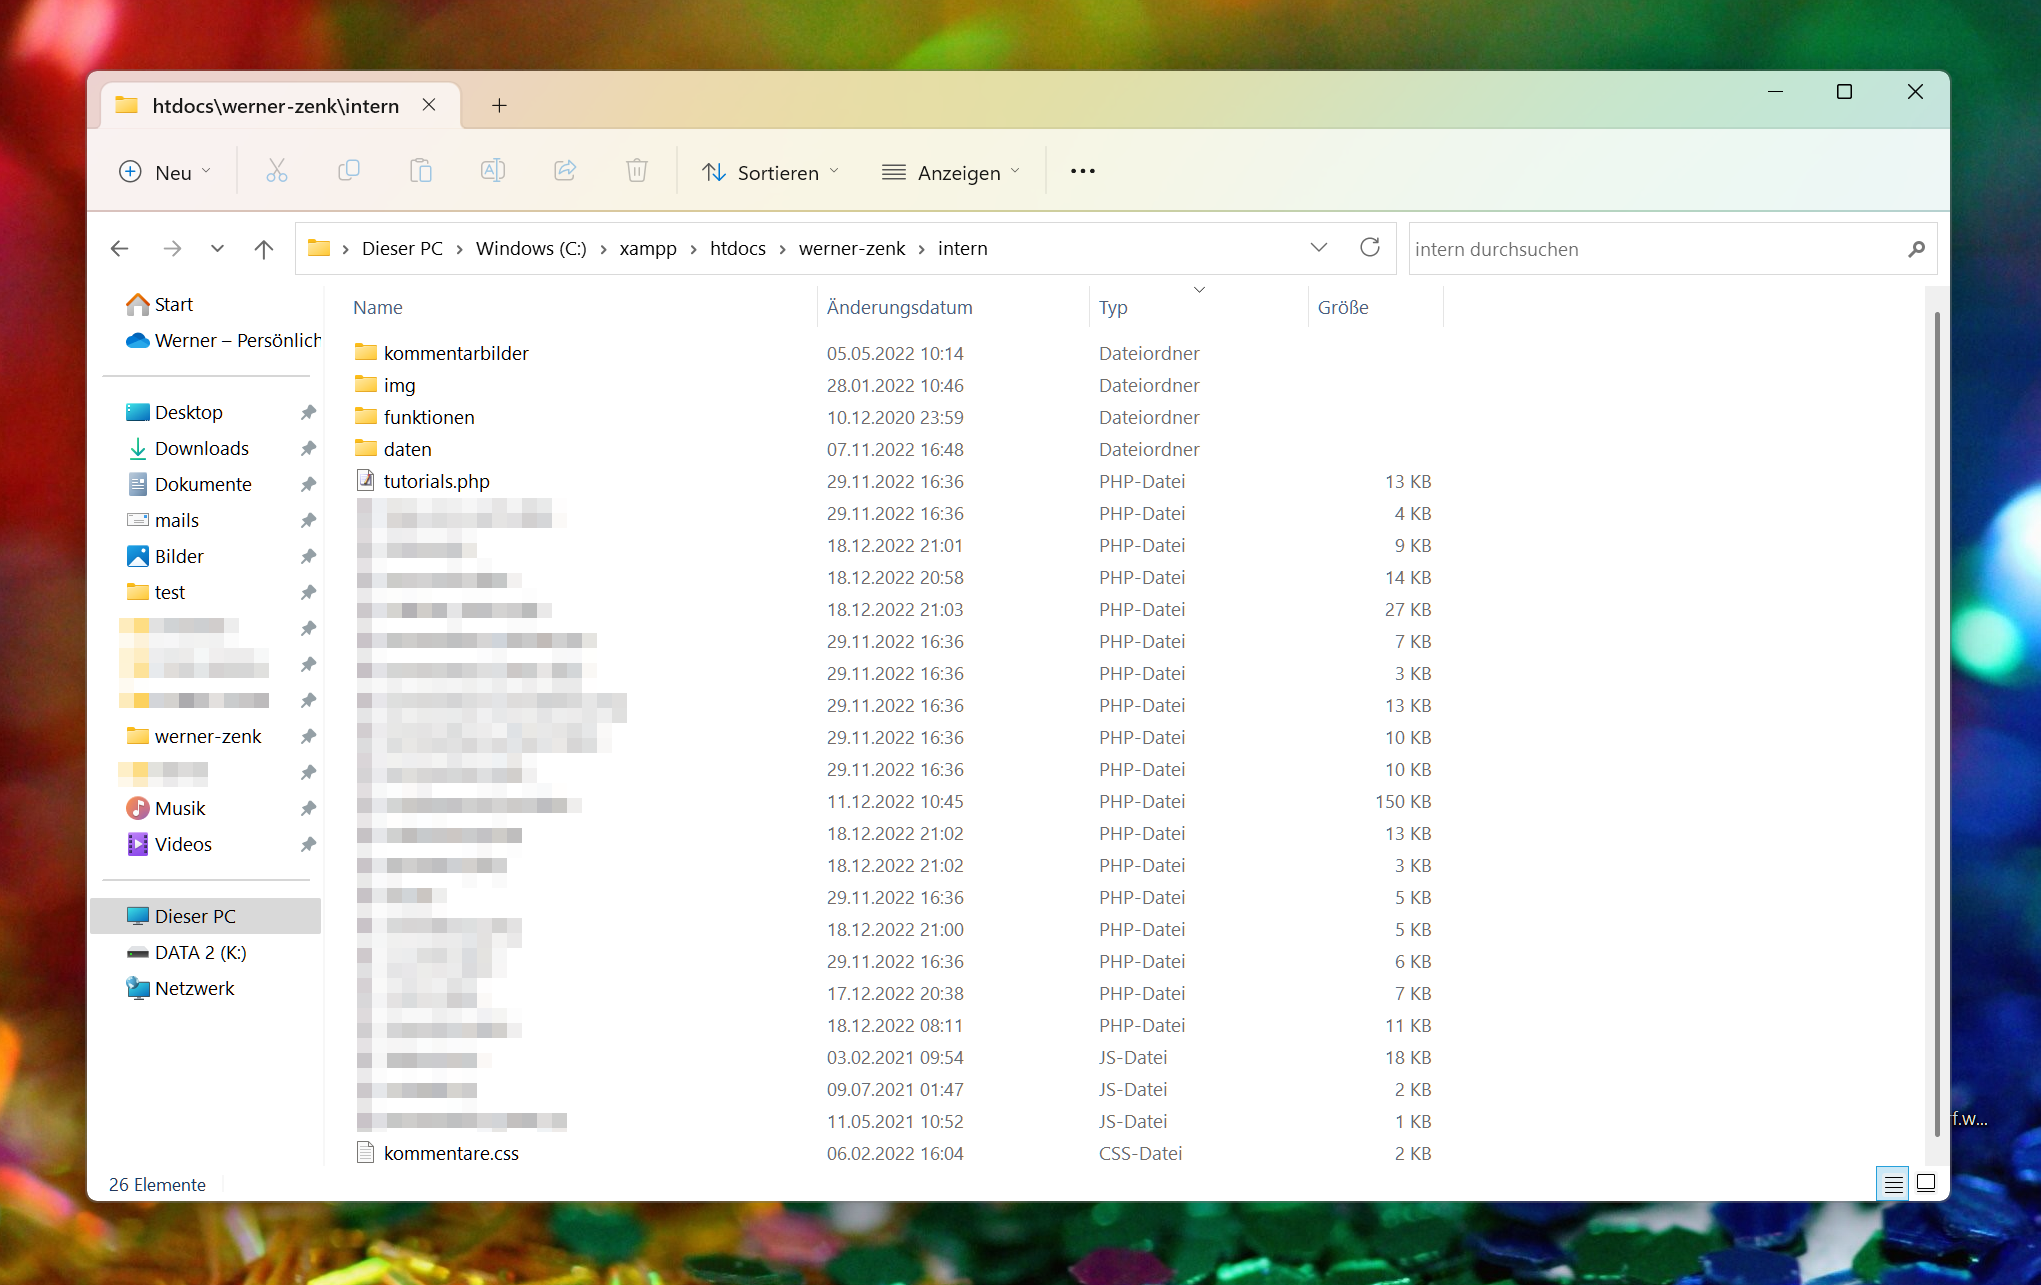The image size is (2041, 1285).
Task: Click the Delete trash can icon
Action: 637,172
